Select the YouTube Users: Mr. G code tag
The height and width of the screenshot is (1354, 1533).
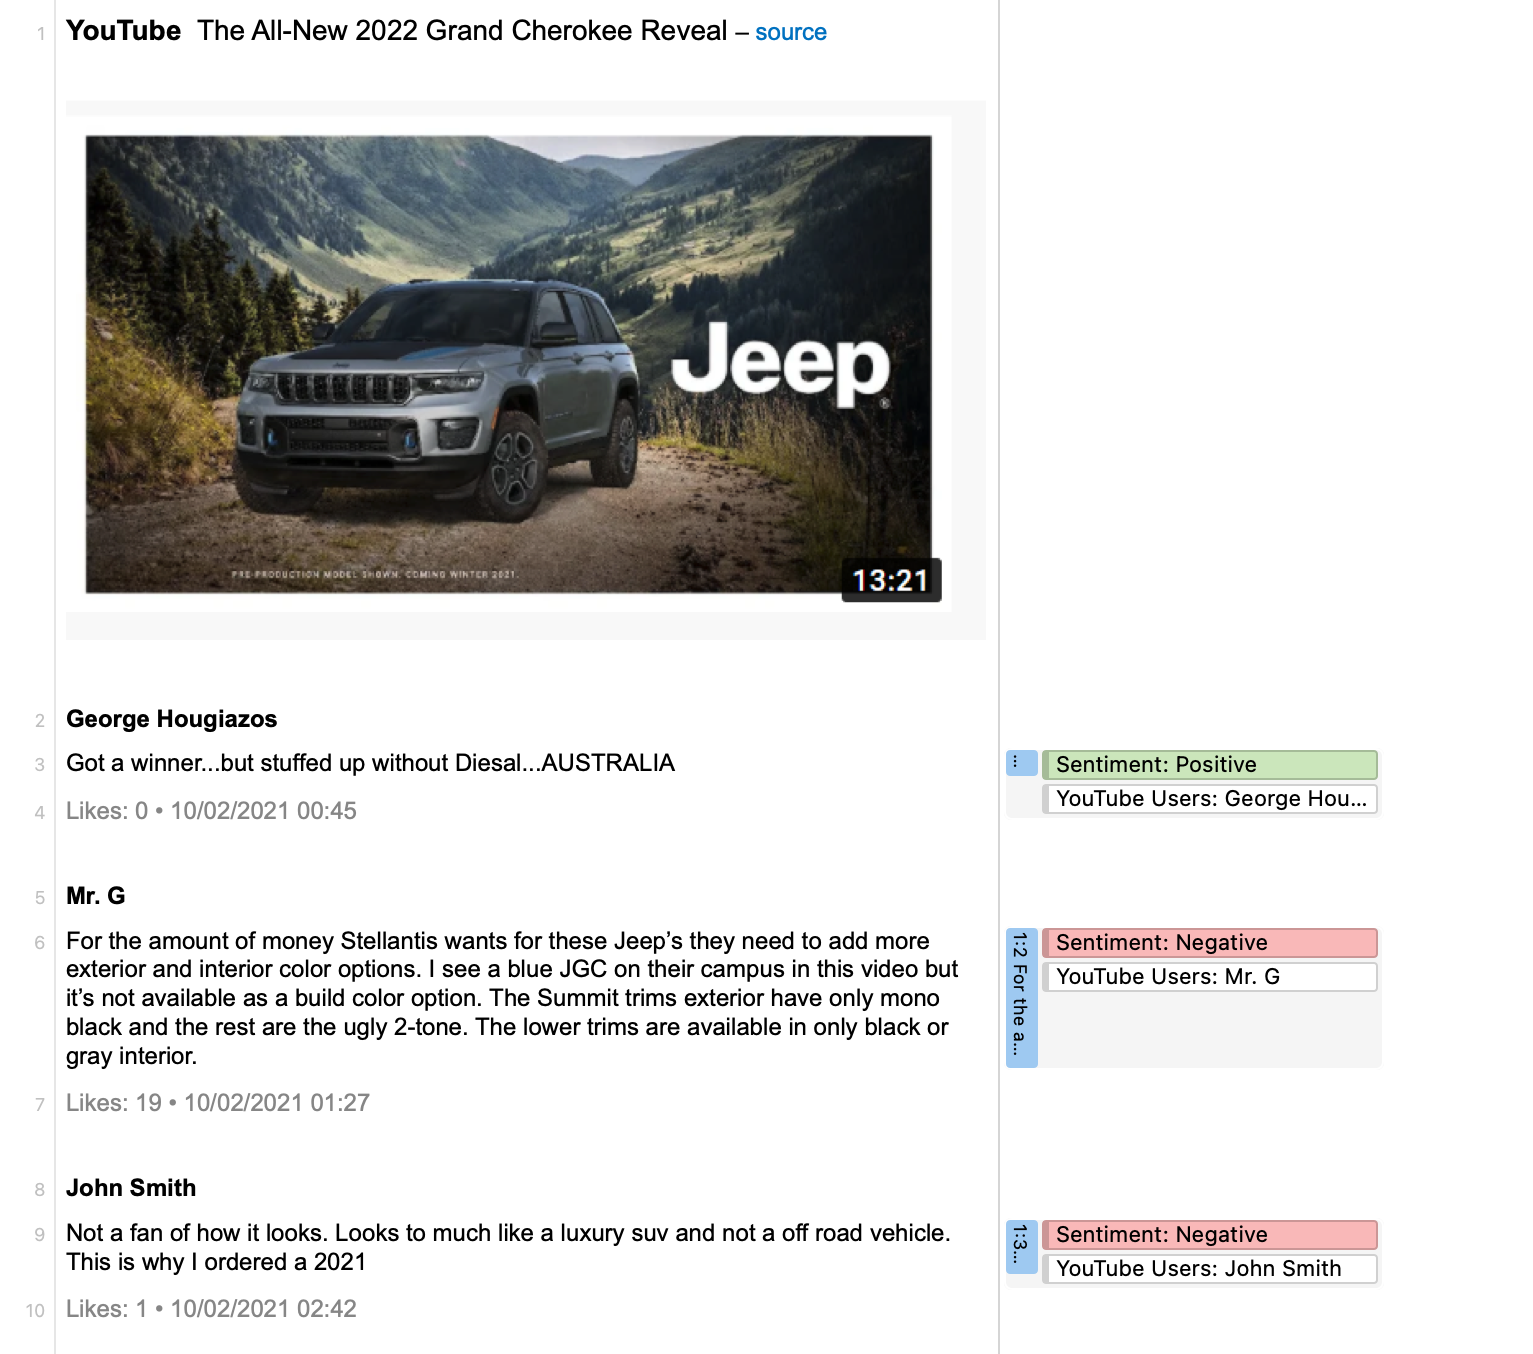coord(1210,977)
